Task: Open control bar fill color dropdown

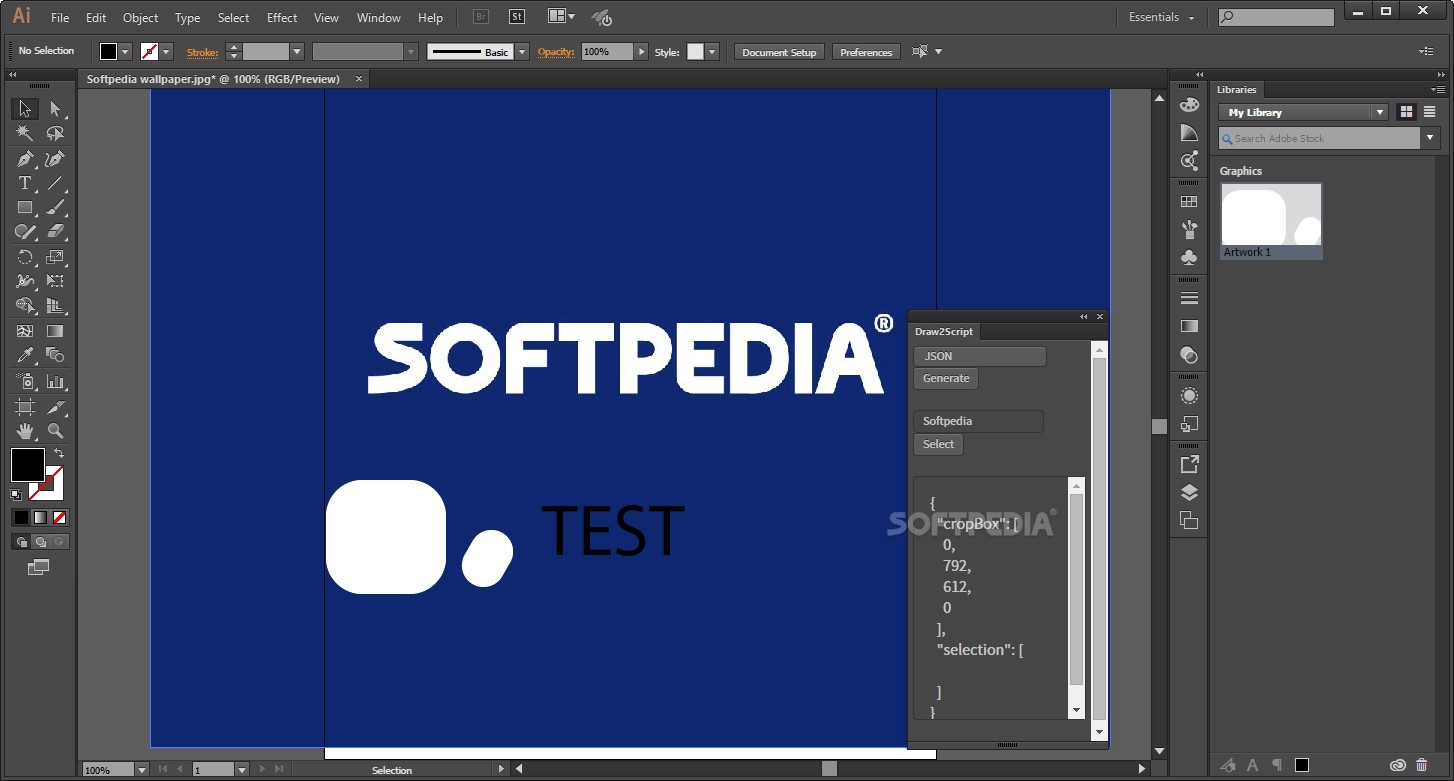Action: pos(126,52)
